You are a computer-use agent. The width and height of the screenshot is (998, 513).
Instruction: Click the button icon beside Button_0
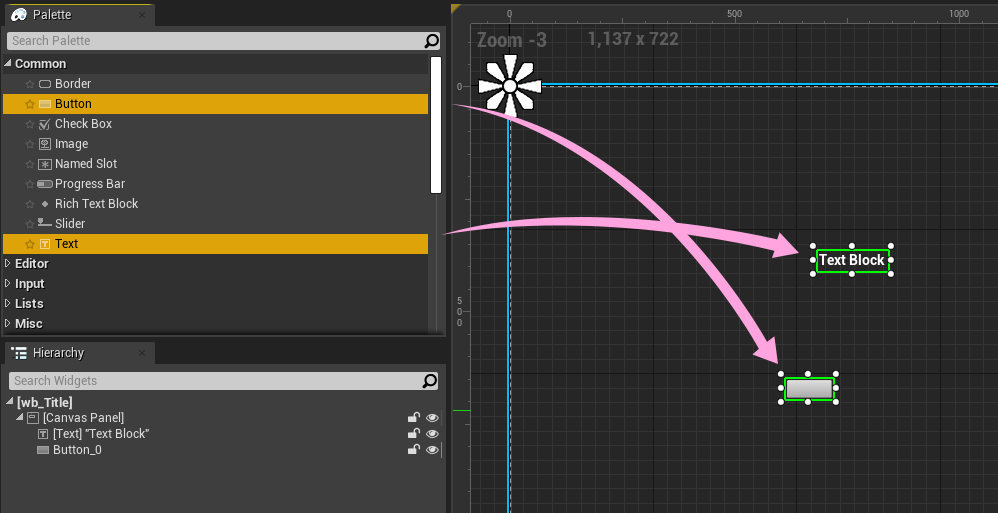point(43,450)
